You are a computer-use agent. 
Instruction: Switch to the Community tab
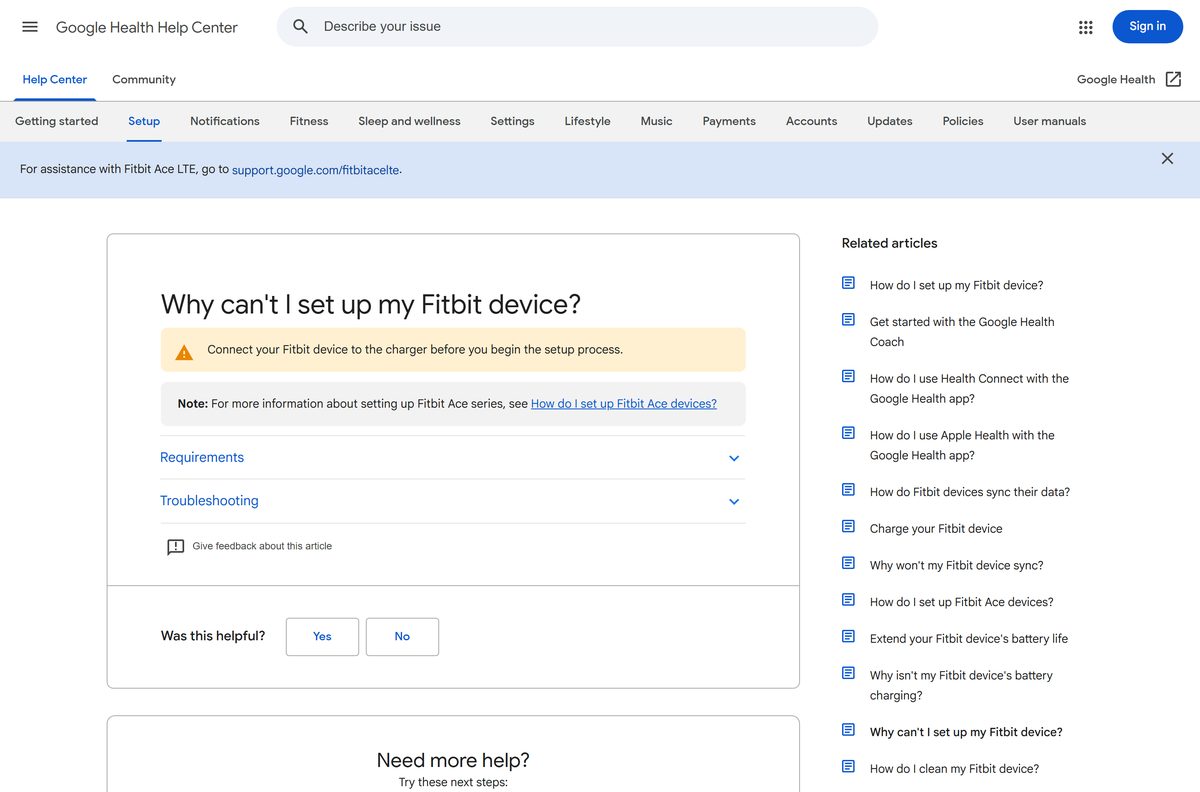click(144, 79)
